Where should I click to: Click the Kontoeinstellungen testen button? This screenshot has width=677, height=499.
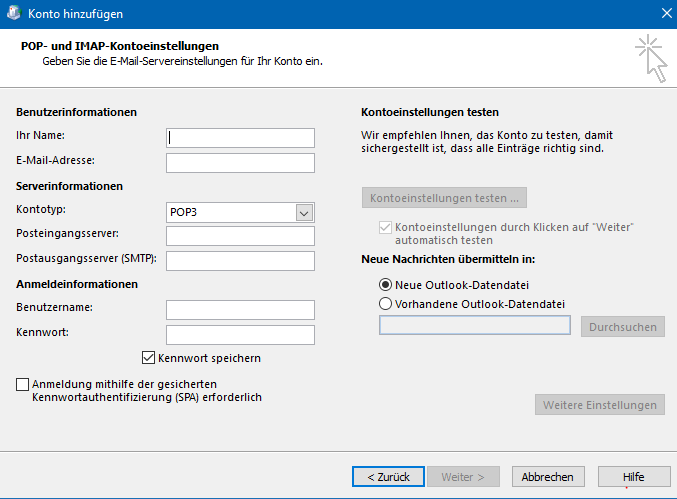tap(444, 197)
